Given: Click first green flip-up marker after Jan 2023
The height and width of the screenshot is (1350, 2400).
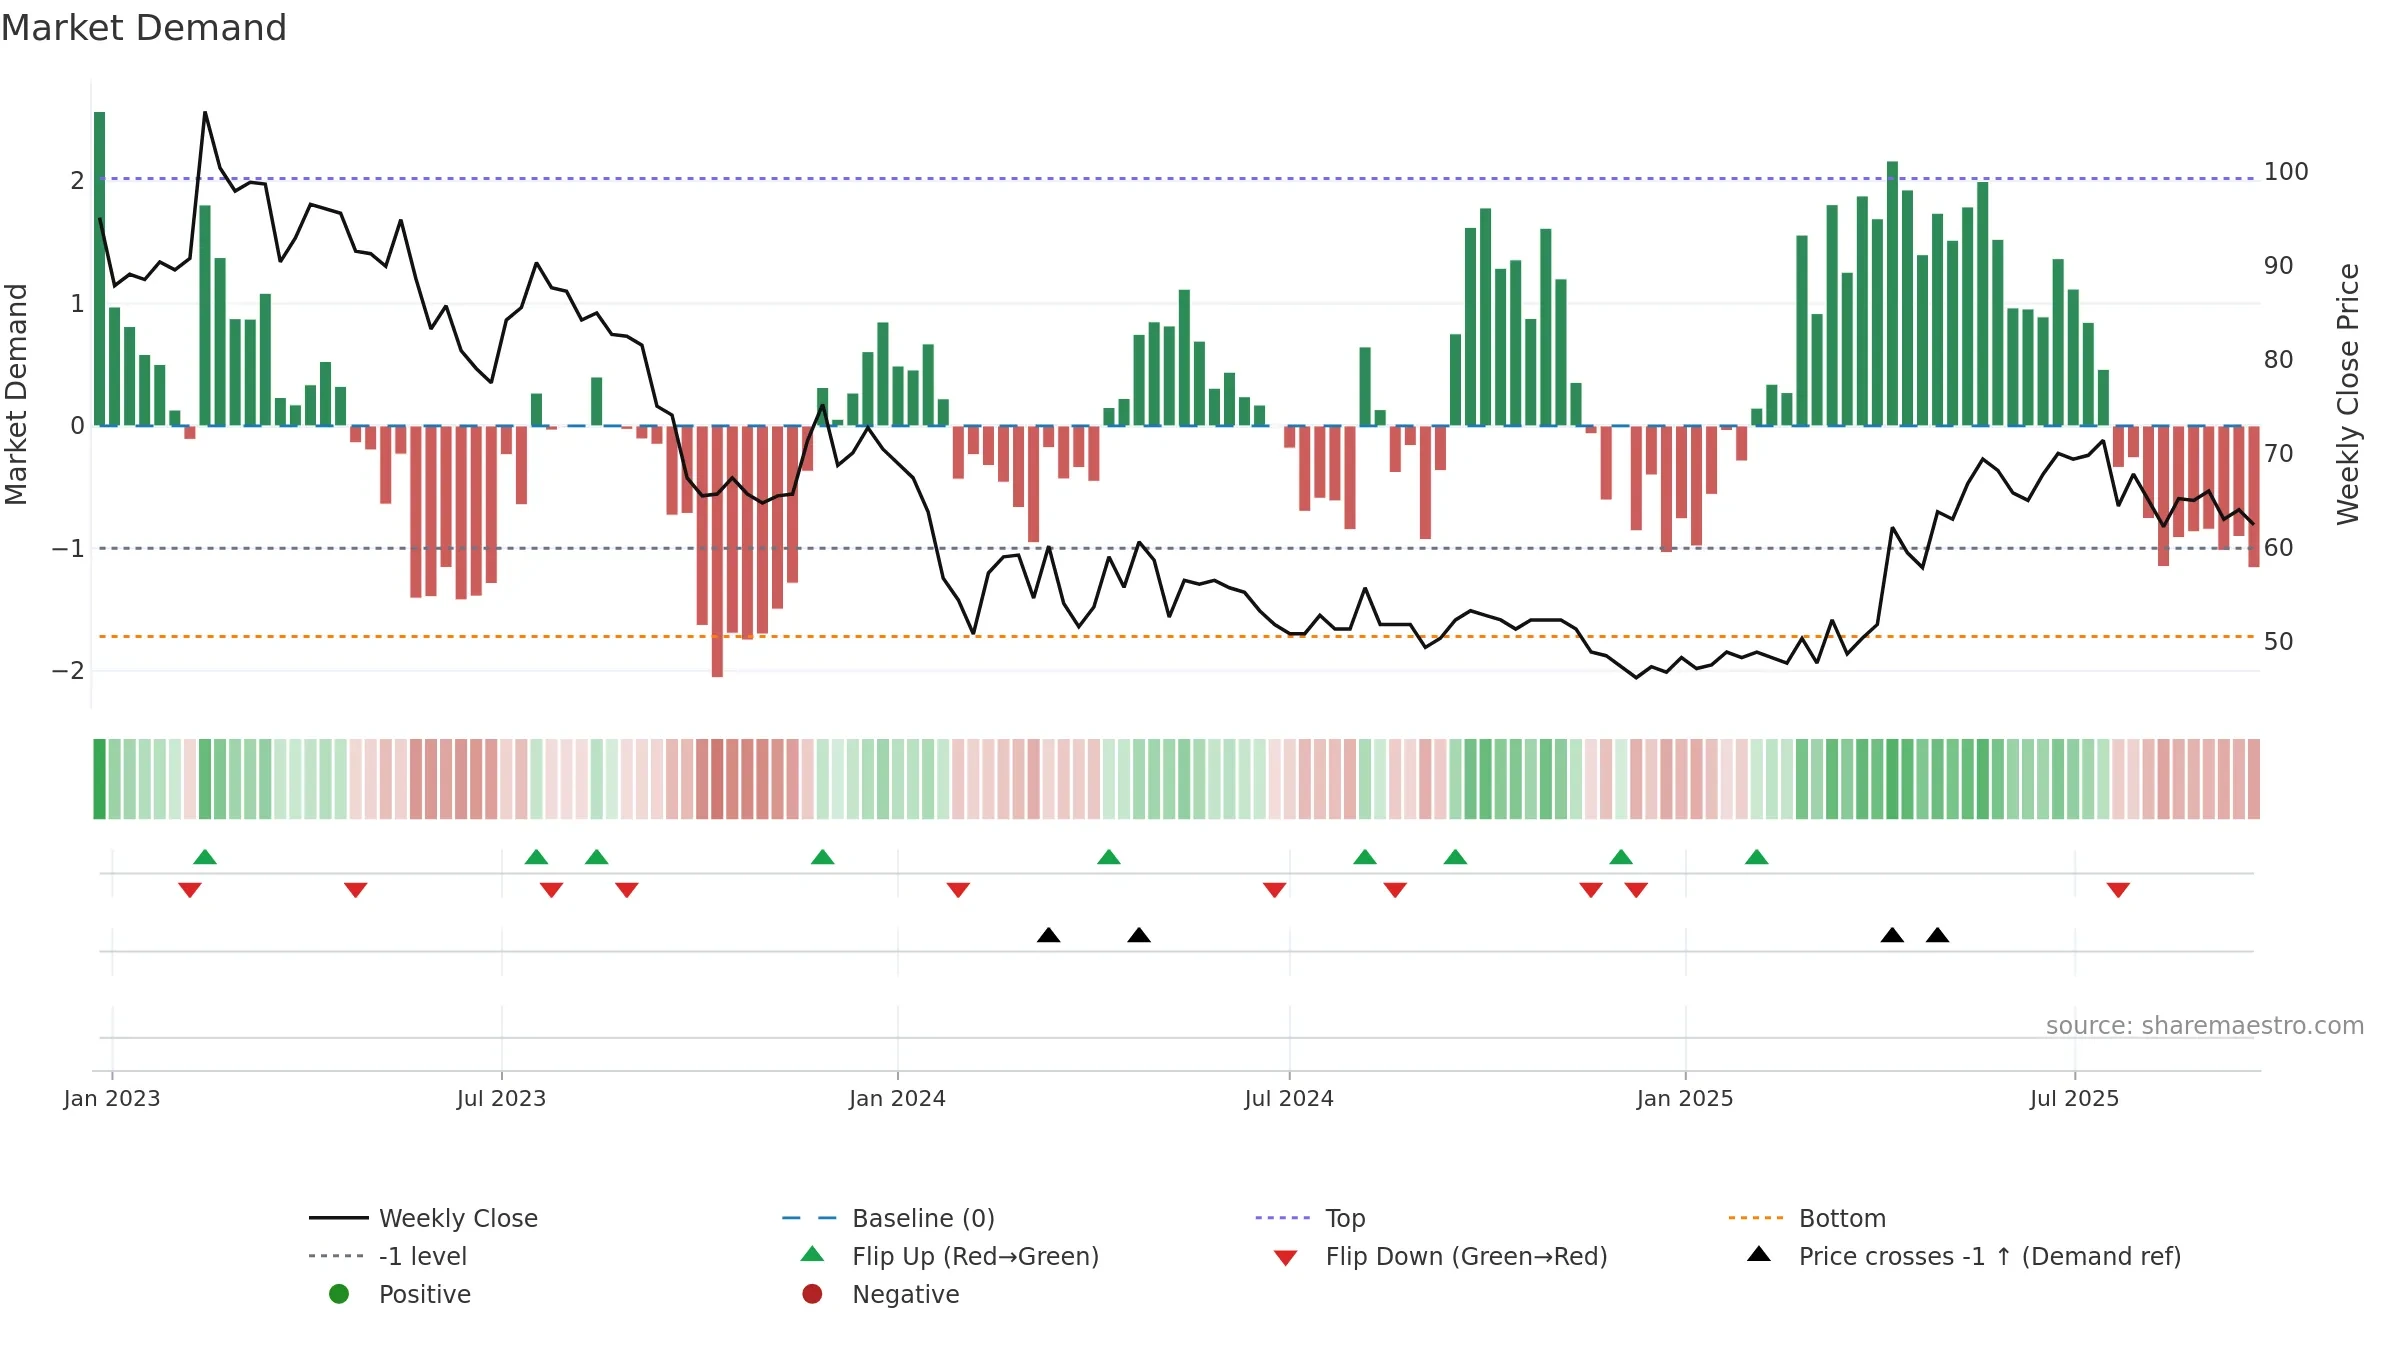Looking at the screenshot, I should (205, 857).
